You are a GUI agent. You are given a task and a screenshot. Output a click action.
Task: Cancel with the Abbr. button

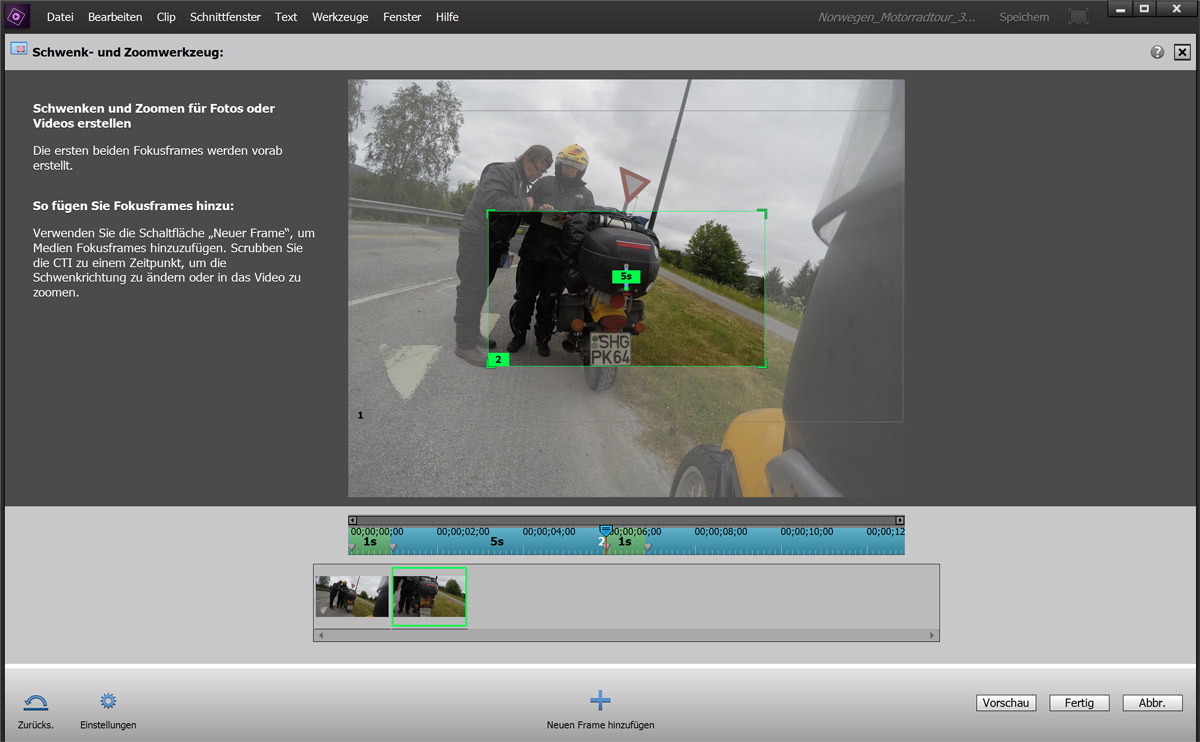click(x=1152, y=703)
